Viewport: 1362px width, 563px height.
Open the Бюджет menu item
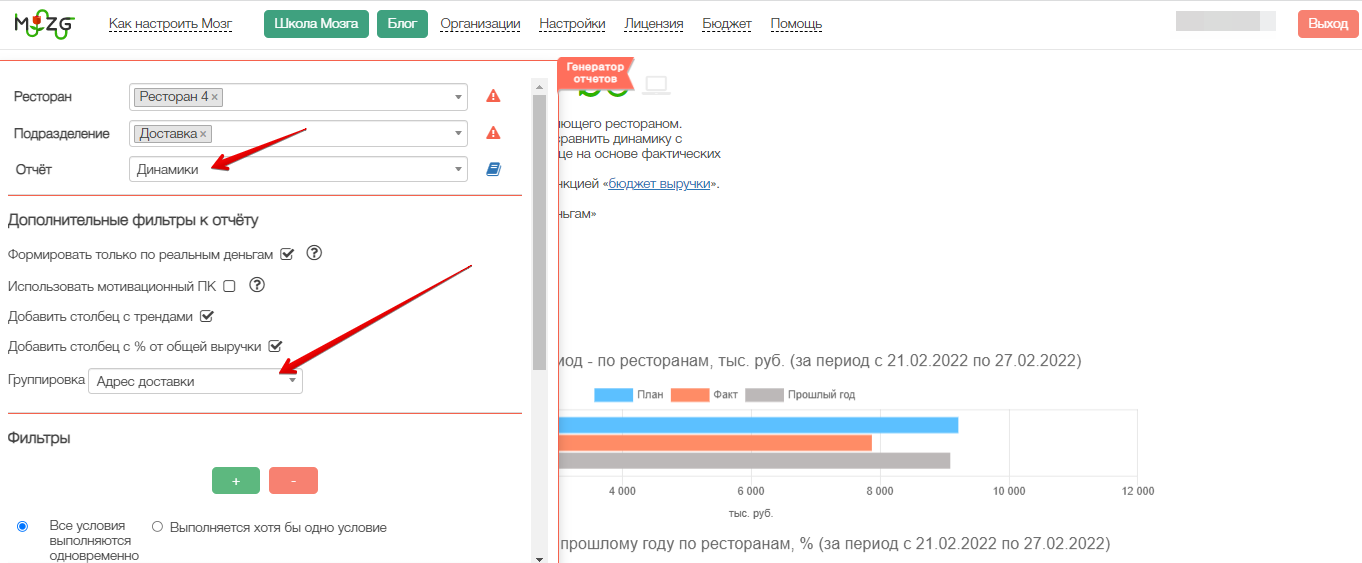(727, 24)
